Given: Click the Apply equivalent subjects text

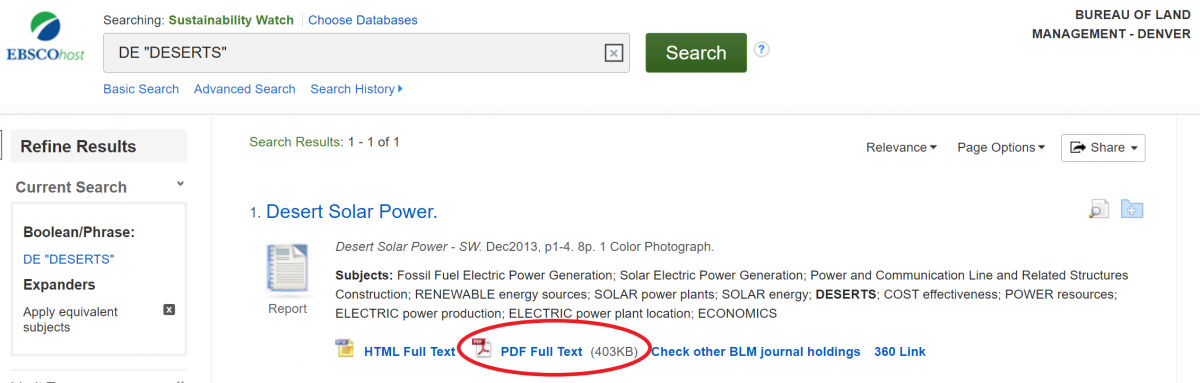Looking at the screenshot, I should click(70, 319).
